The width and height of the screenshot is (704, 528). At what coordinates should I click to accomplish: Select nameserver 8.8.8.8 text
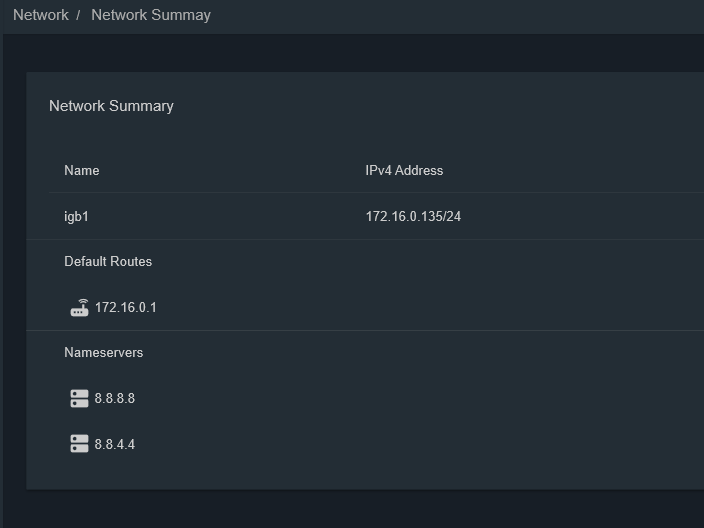tap(114, 398)
